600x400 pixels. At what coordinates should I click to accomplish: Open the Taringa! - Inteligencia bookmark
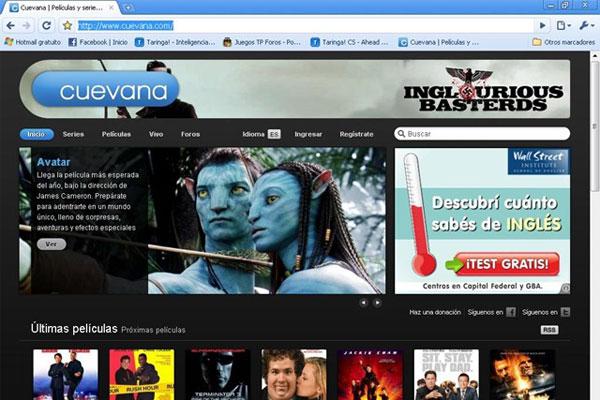(175, 42)
